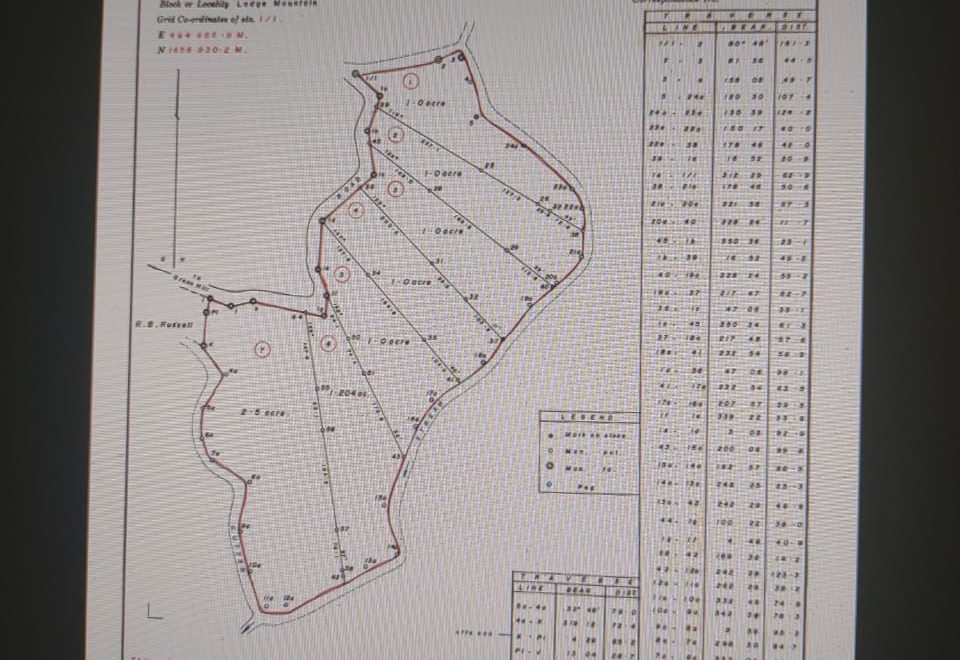Click the red circled lot number 7
Viewport: 960px width, 660px height.
coord(262,349)
